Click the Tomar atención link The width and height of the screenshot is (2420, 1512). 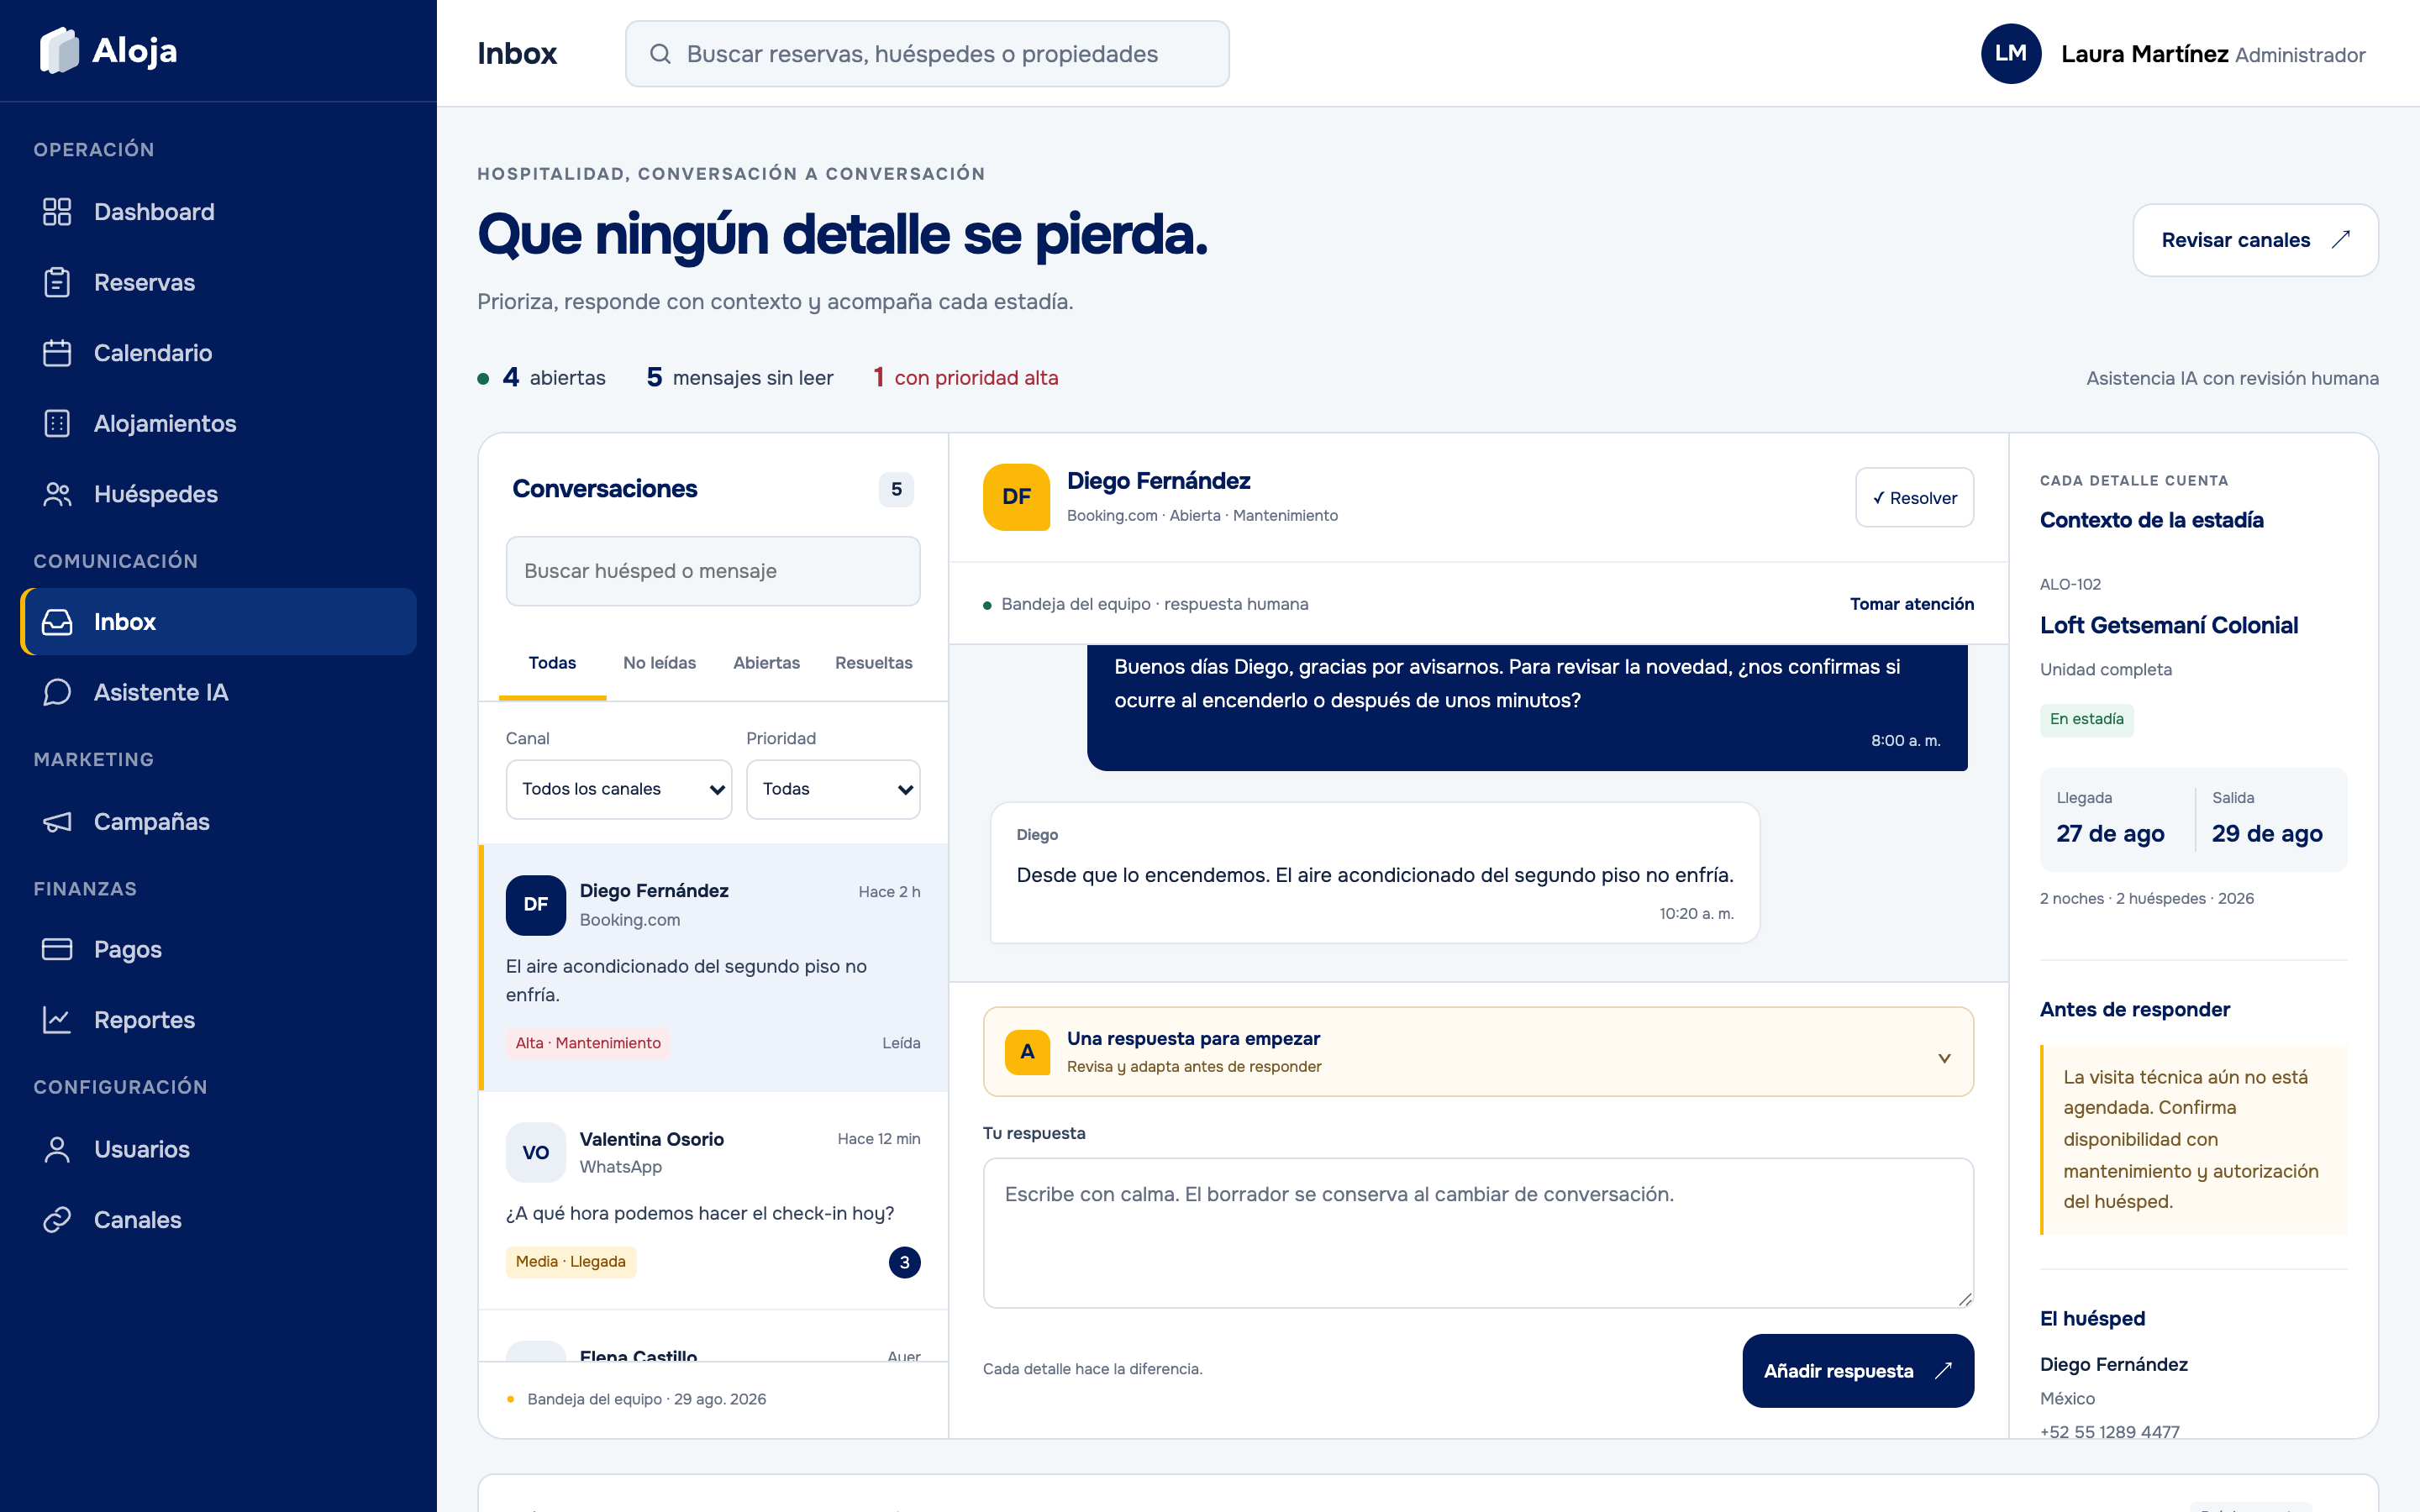1911,604
